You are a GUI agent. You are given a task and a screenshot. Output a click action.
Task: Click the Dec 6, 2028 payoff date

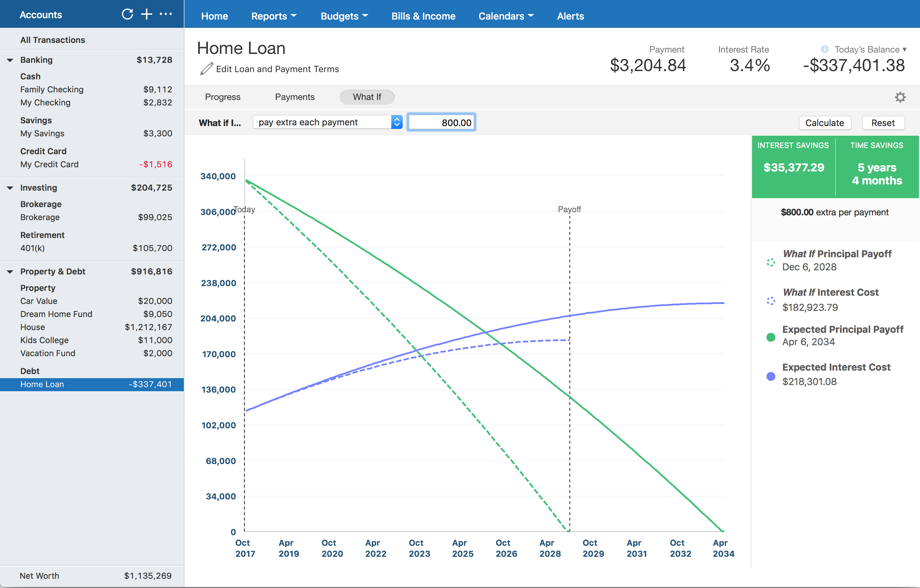(x=809, y=267)
